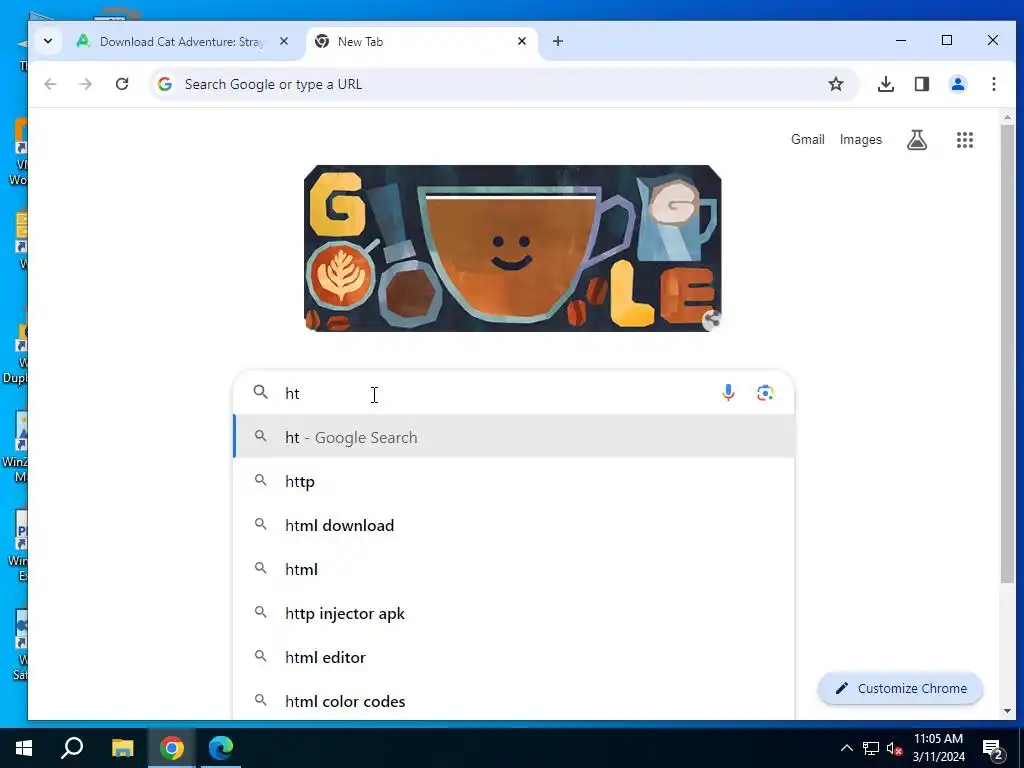The width and height of the screenshot is (1024, 768).
Task: Close the Download Cat Adventure tab
Action: point(284,41)
